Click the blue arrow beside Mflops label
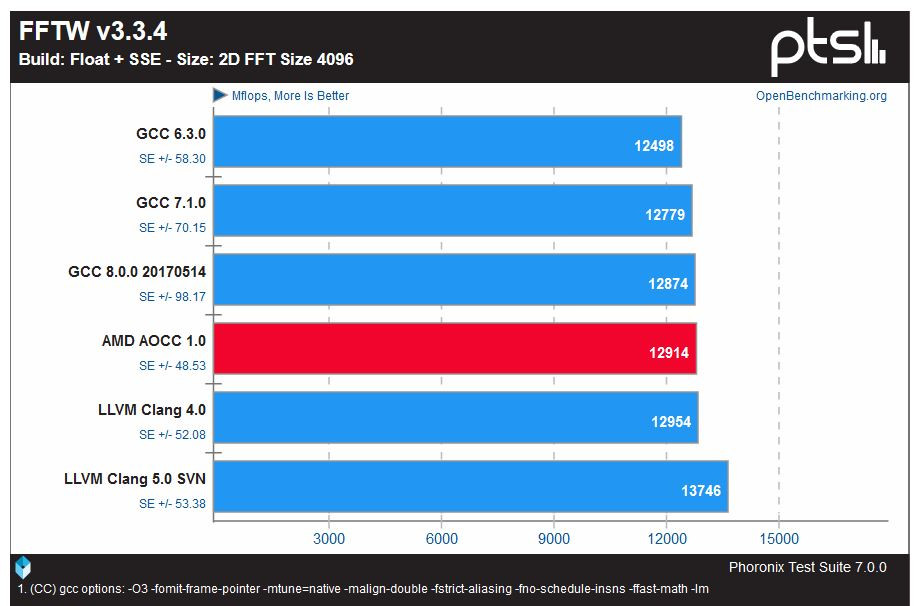The height and width of the screenshot is (606, 919). 220,95
